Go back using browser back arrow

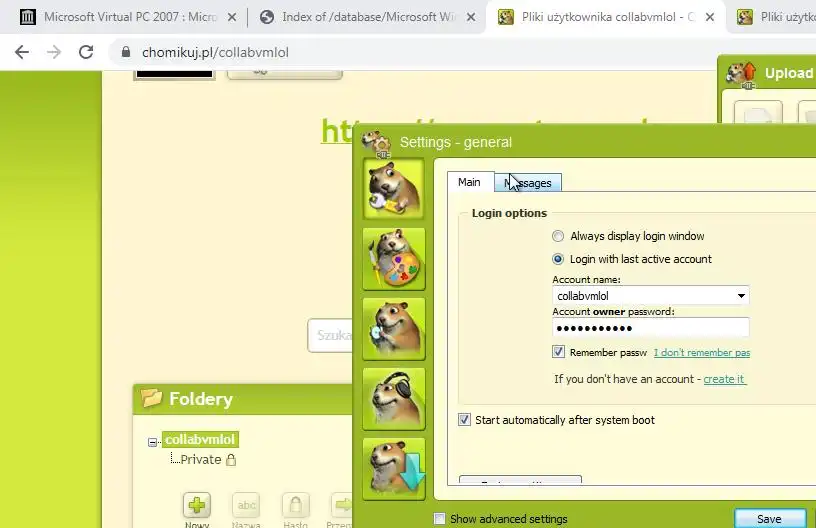[22, 52]
